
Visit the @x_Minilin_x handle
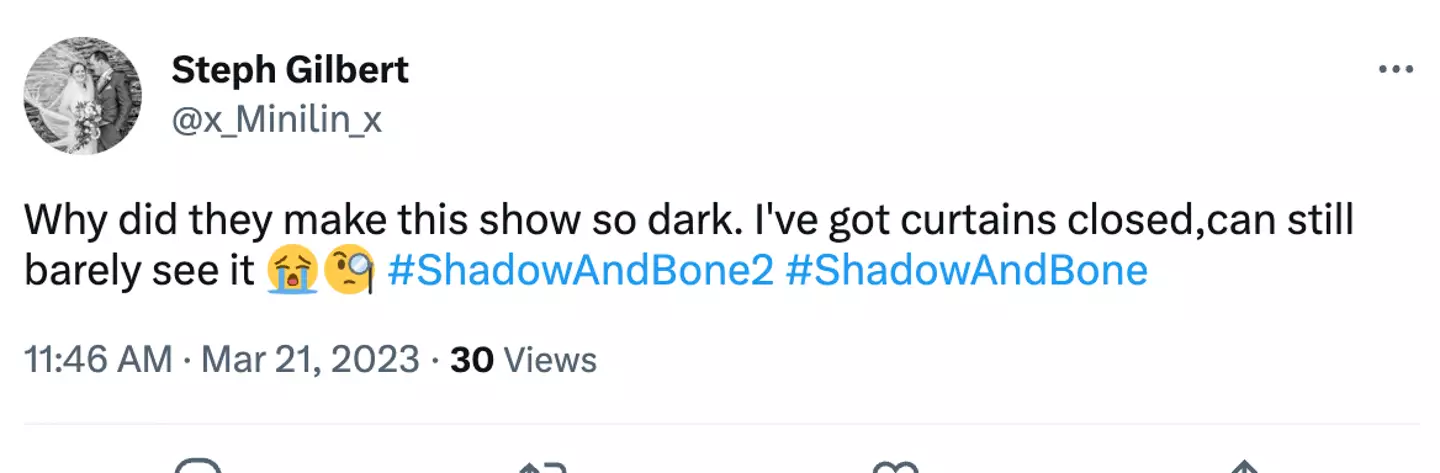[x=276, y=121]
